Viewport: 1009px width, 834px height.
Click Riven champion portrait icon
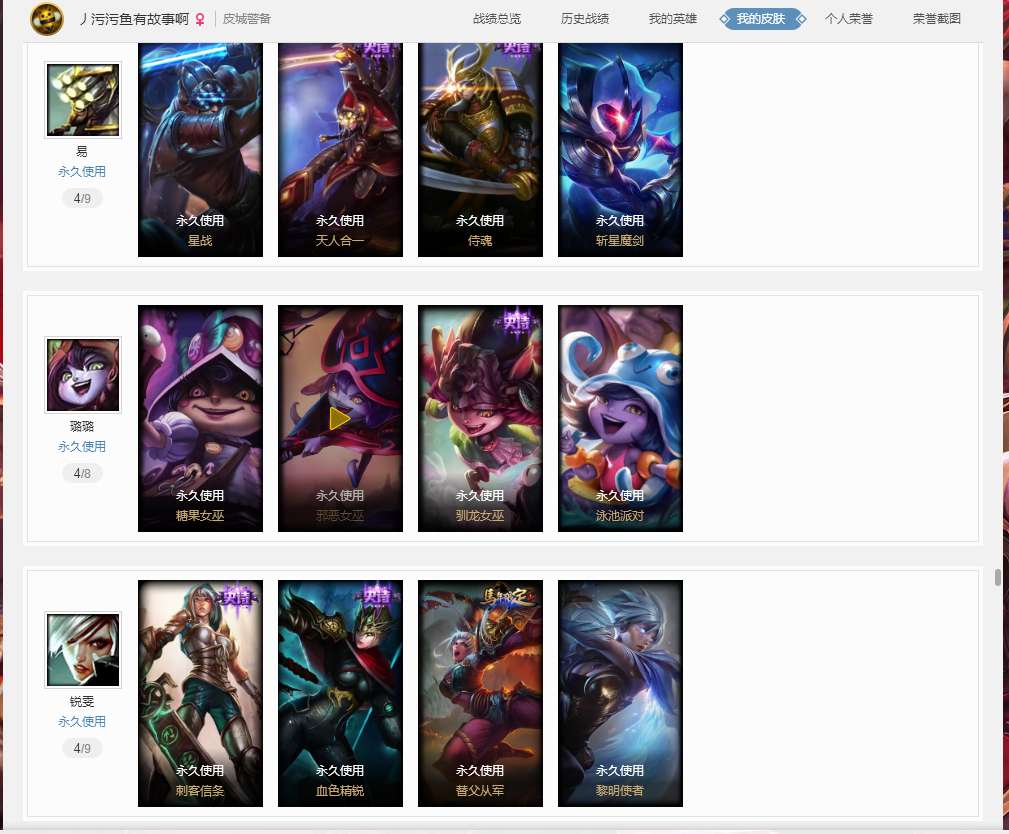[83, 650]
